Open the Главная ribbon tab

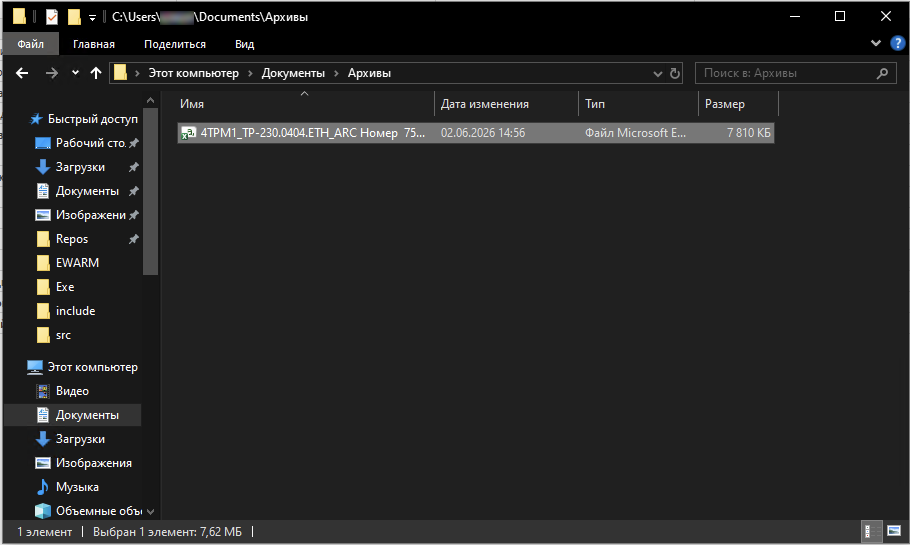click(x=93, y=44)
